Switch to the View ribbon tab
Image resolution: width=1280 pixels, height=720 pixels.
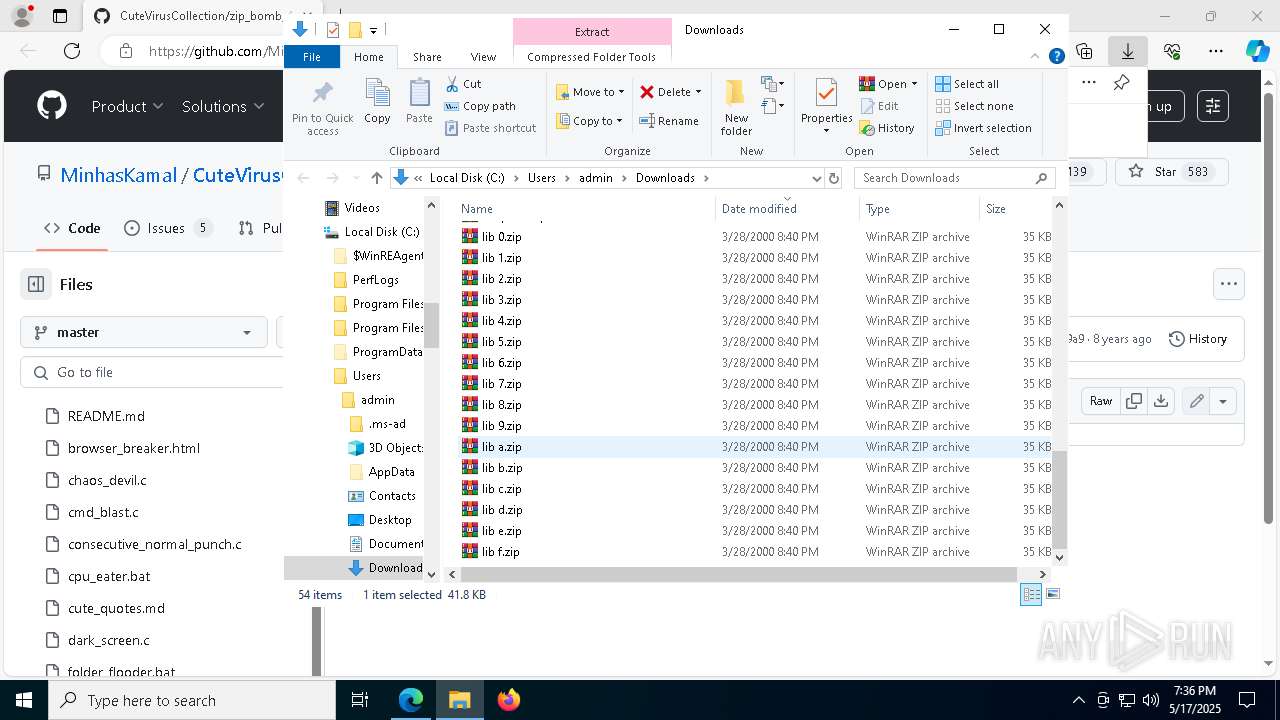(x=483, y=57)
